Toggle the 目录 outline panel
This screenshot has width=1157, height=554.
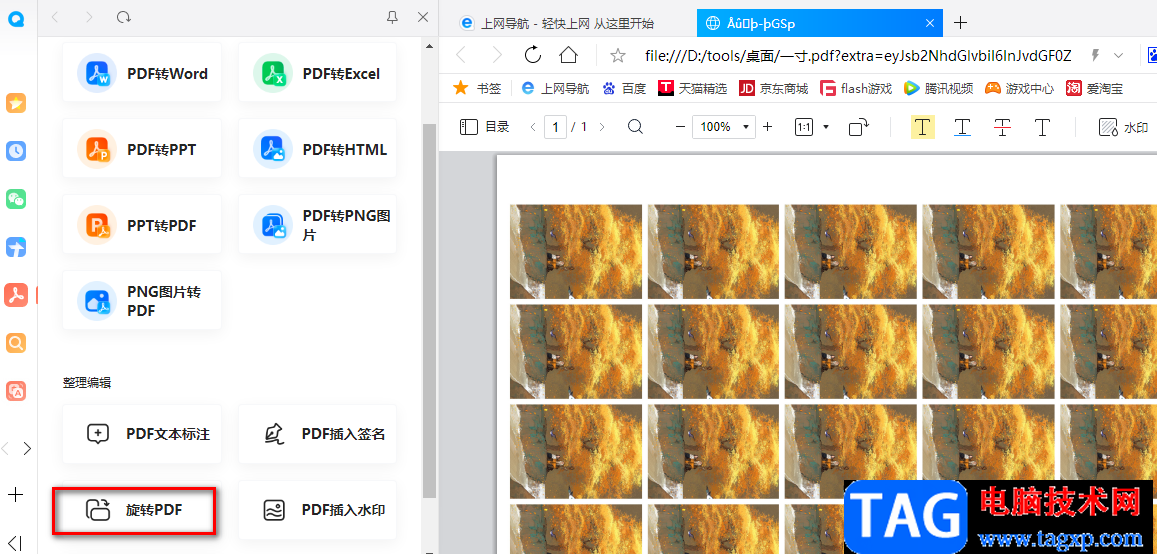[x=485, y=127]
